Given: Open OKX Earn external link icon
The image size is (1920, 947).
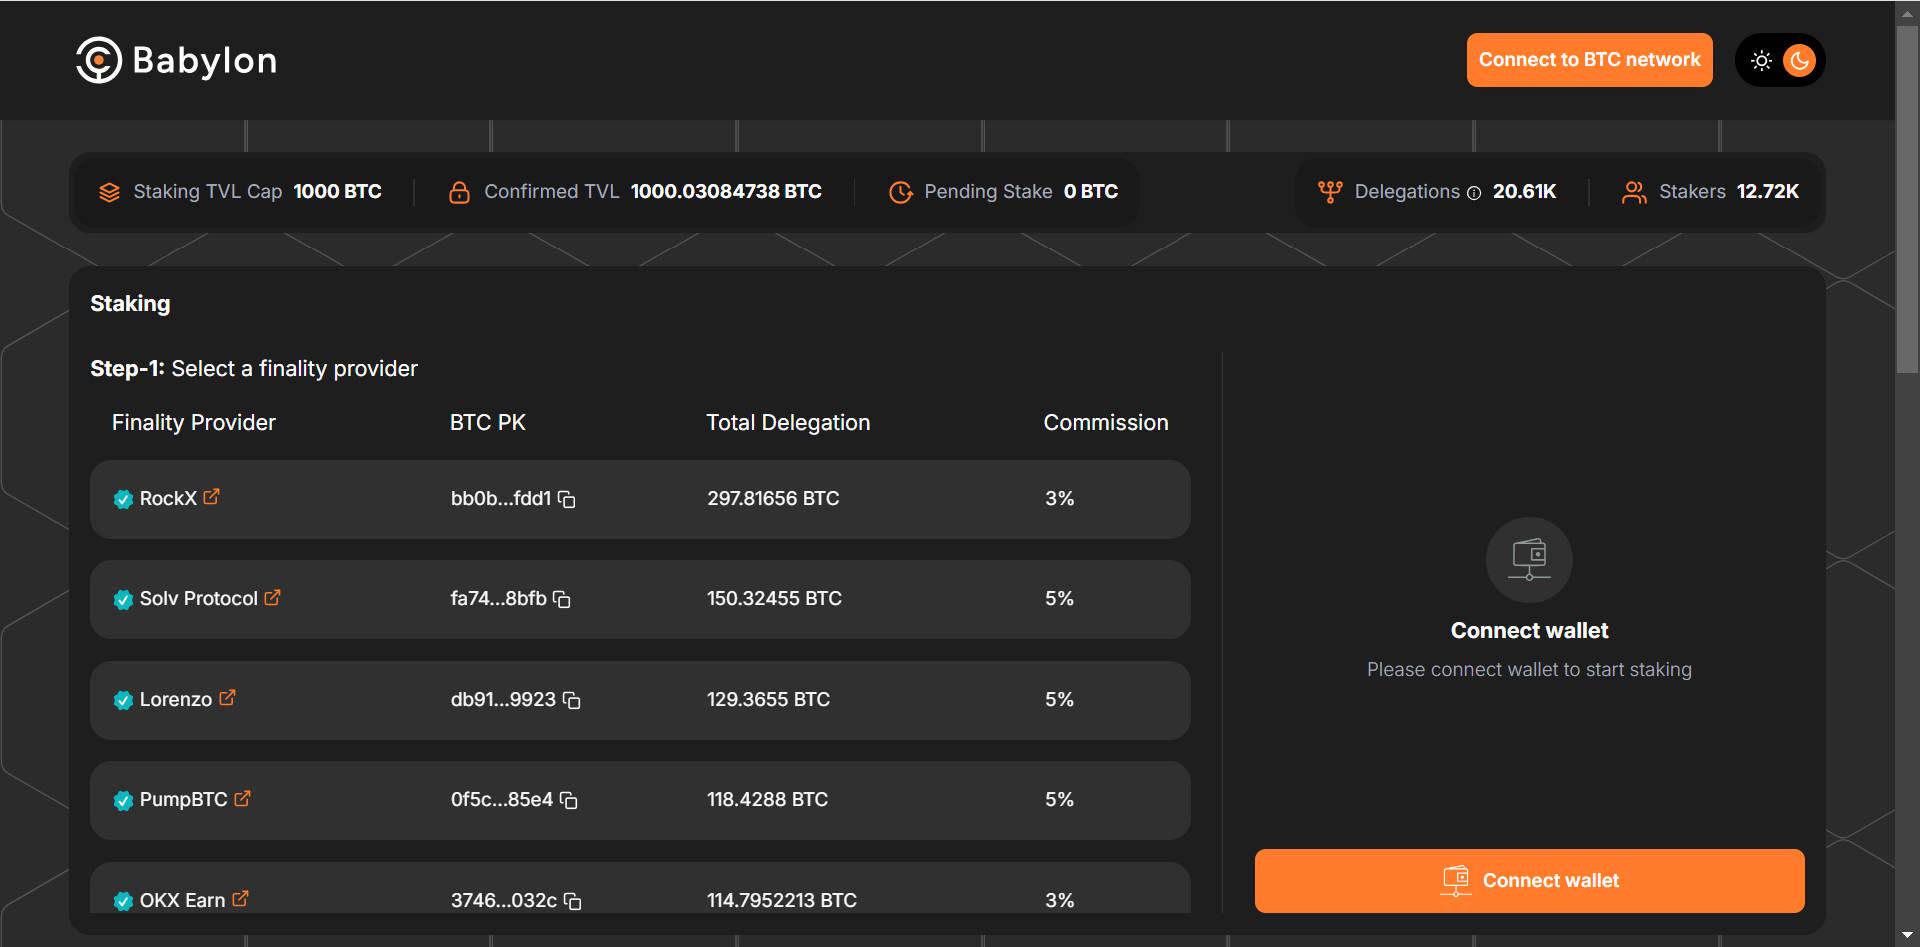Looking at the screenshot, I should (240, 899).
